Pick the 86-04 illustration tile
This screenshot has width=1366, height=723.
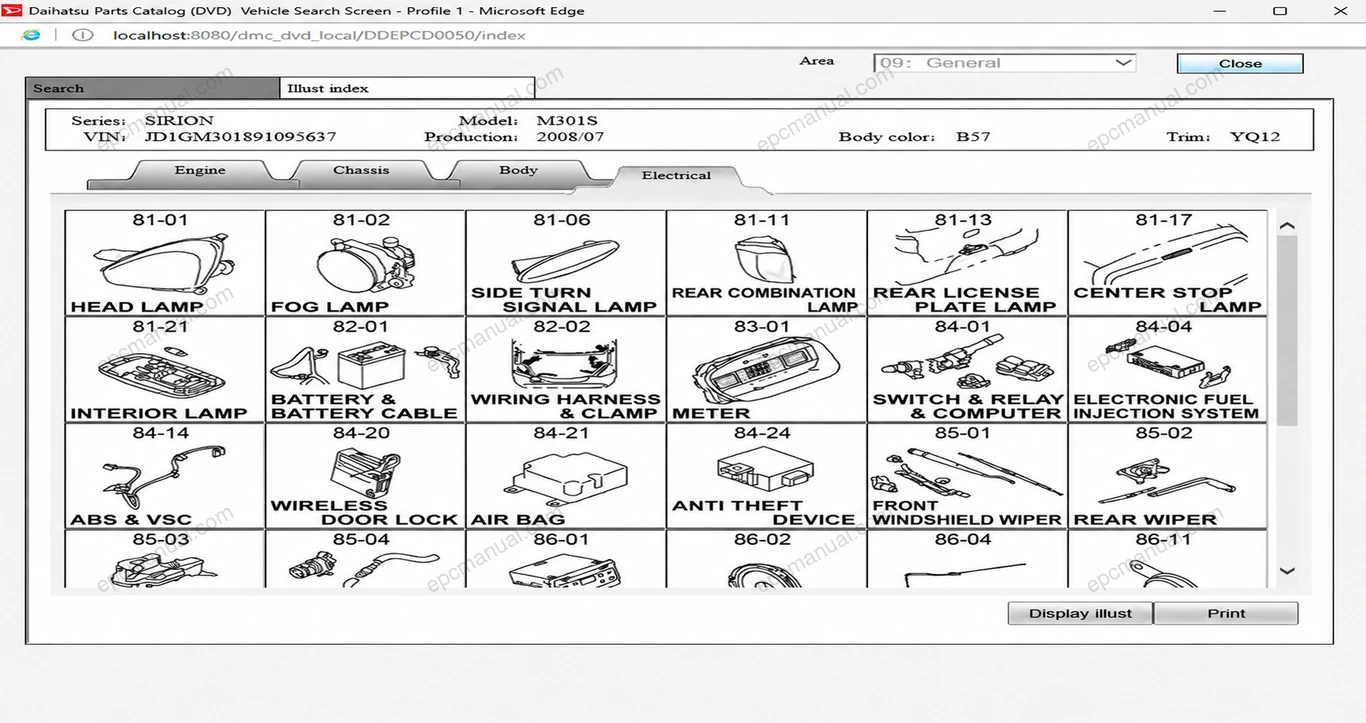click(x=967, y=559)
